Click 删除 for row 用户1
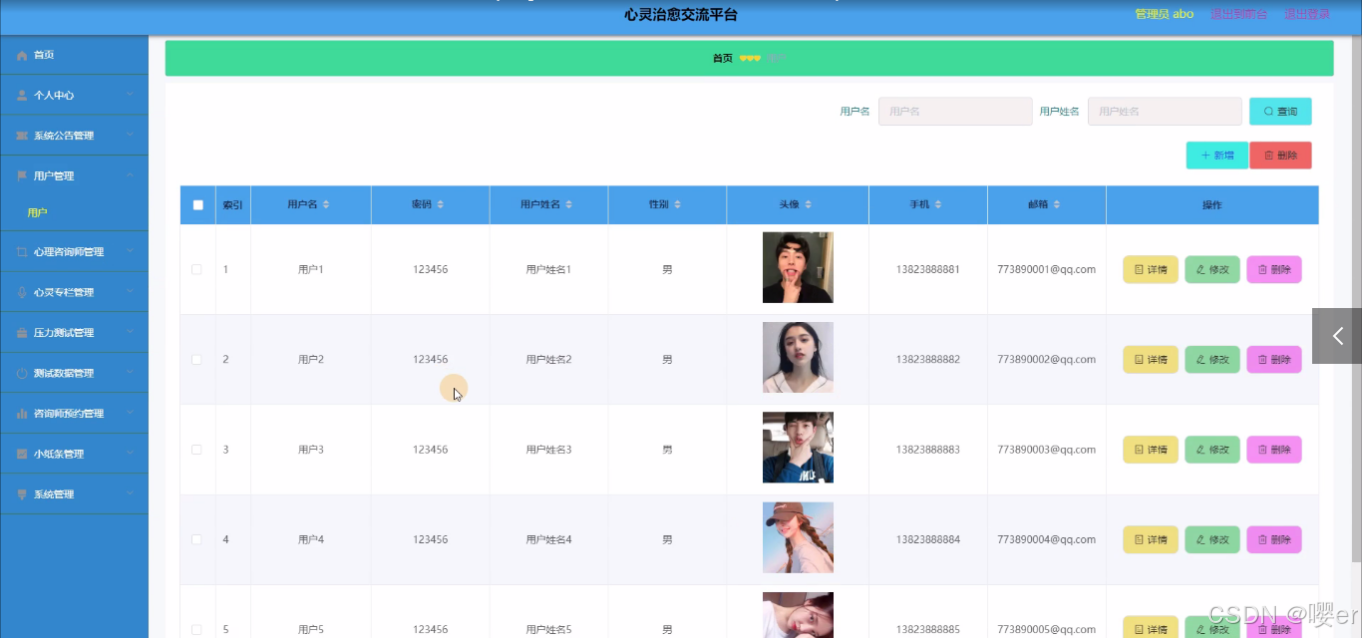The width and height of the screenshot is (1362, 638). (1274, 270)
